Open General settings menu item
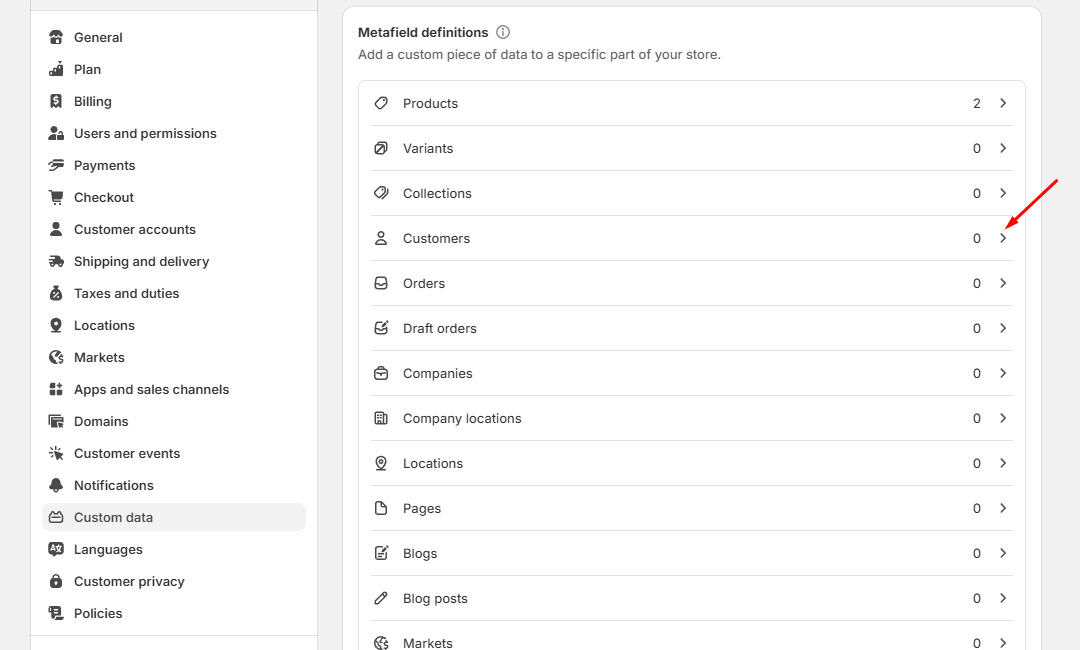Viewport: 1080px width, 650px height. click(x=98, y=37)
